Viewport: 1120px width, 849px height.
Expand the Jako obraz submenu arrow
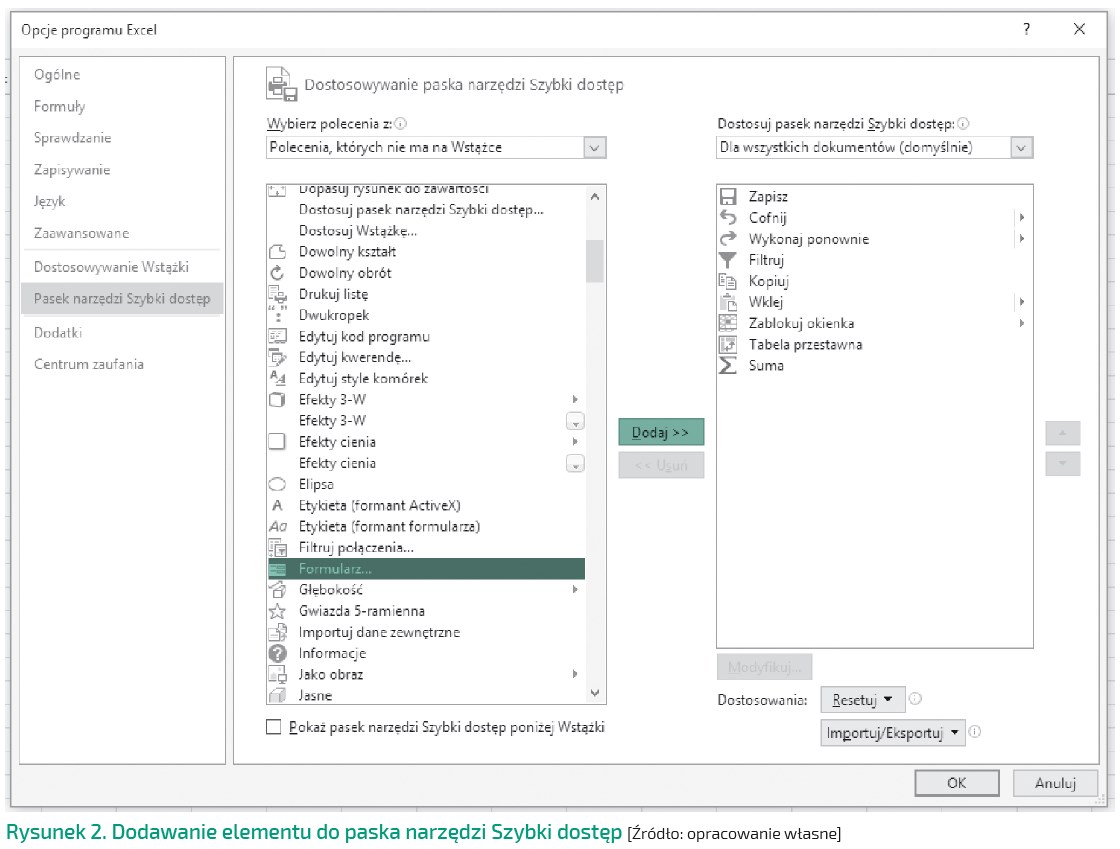[x=575, y=674]
